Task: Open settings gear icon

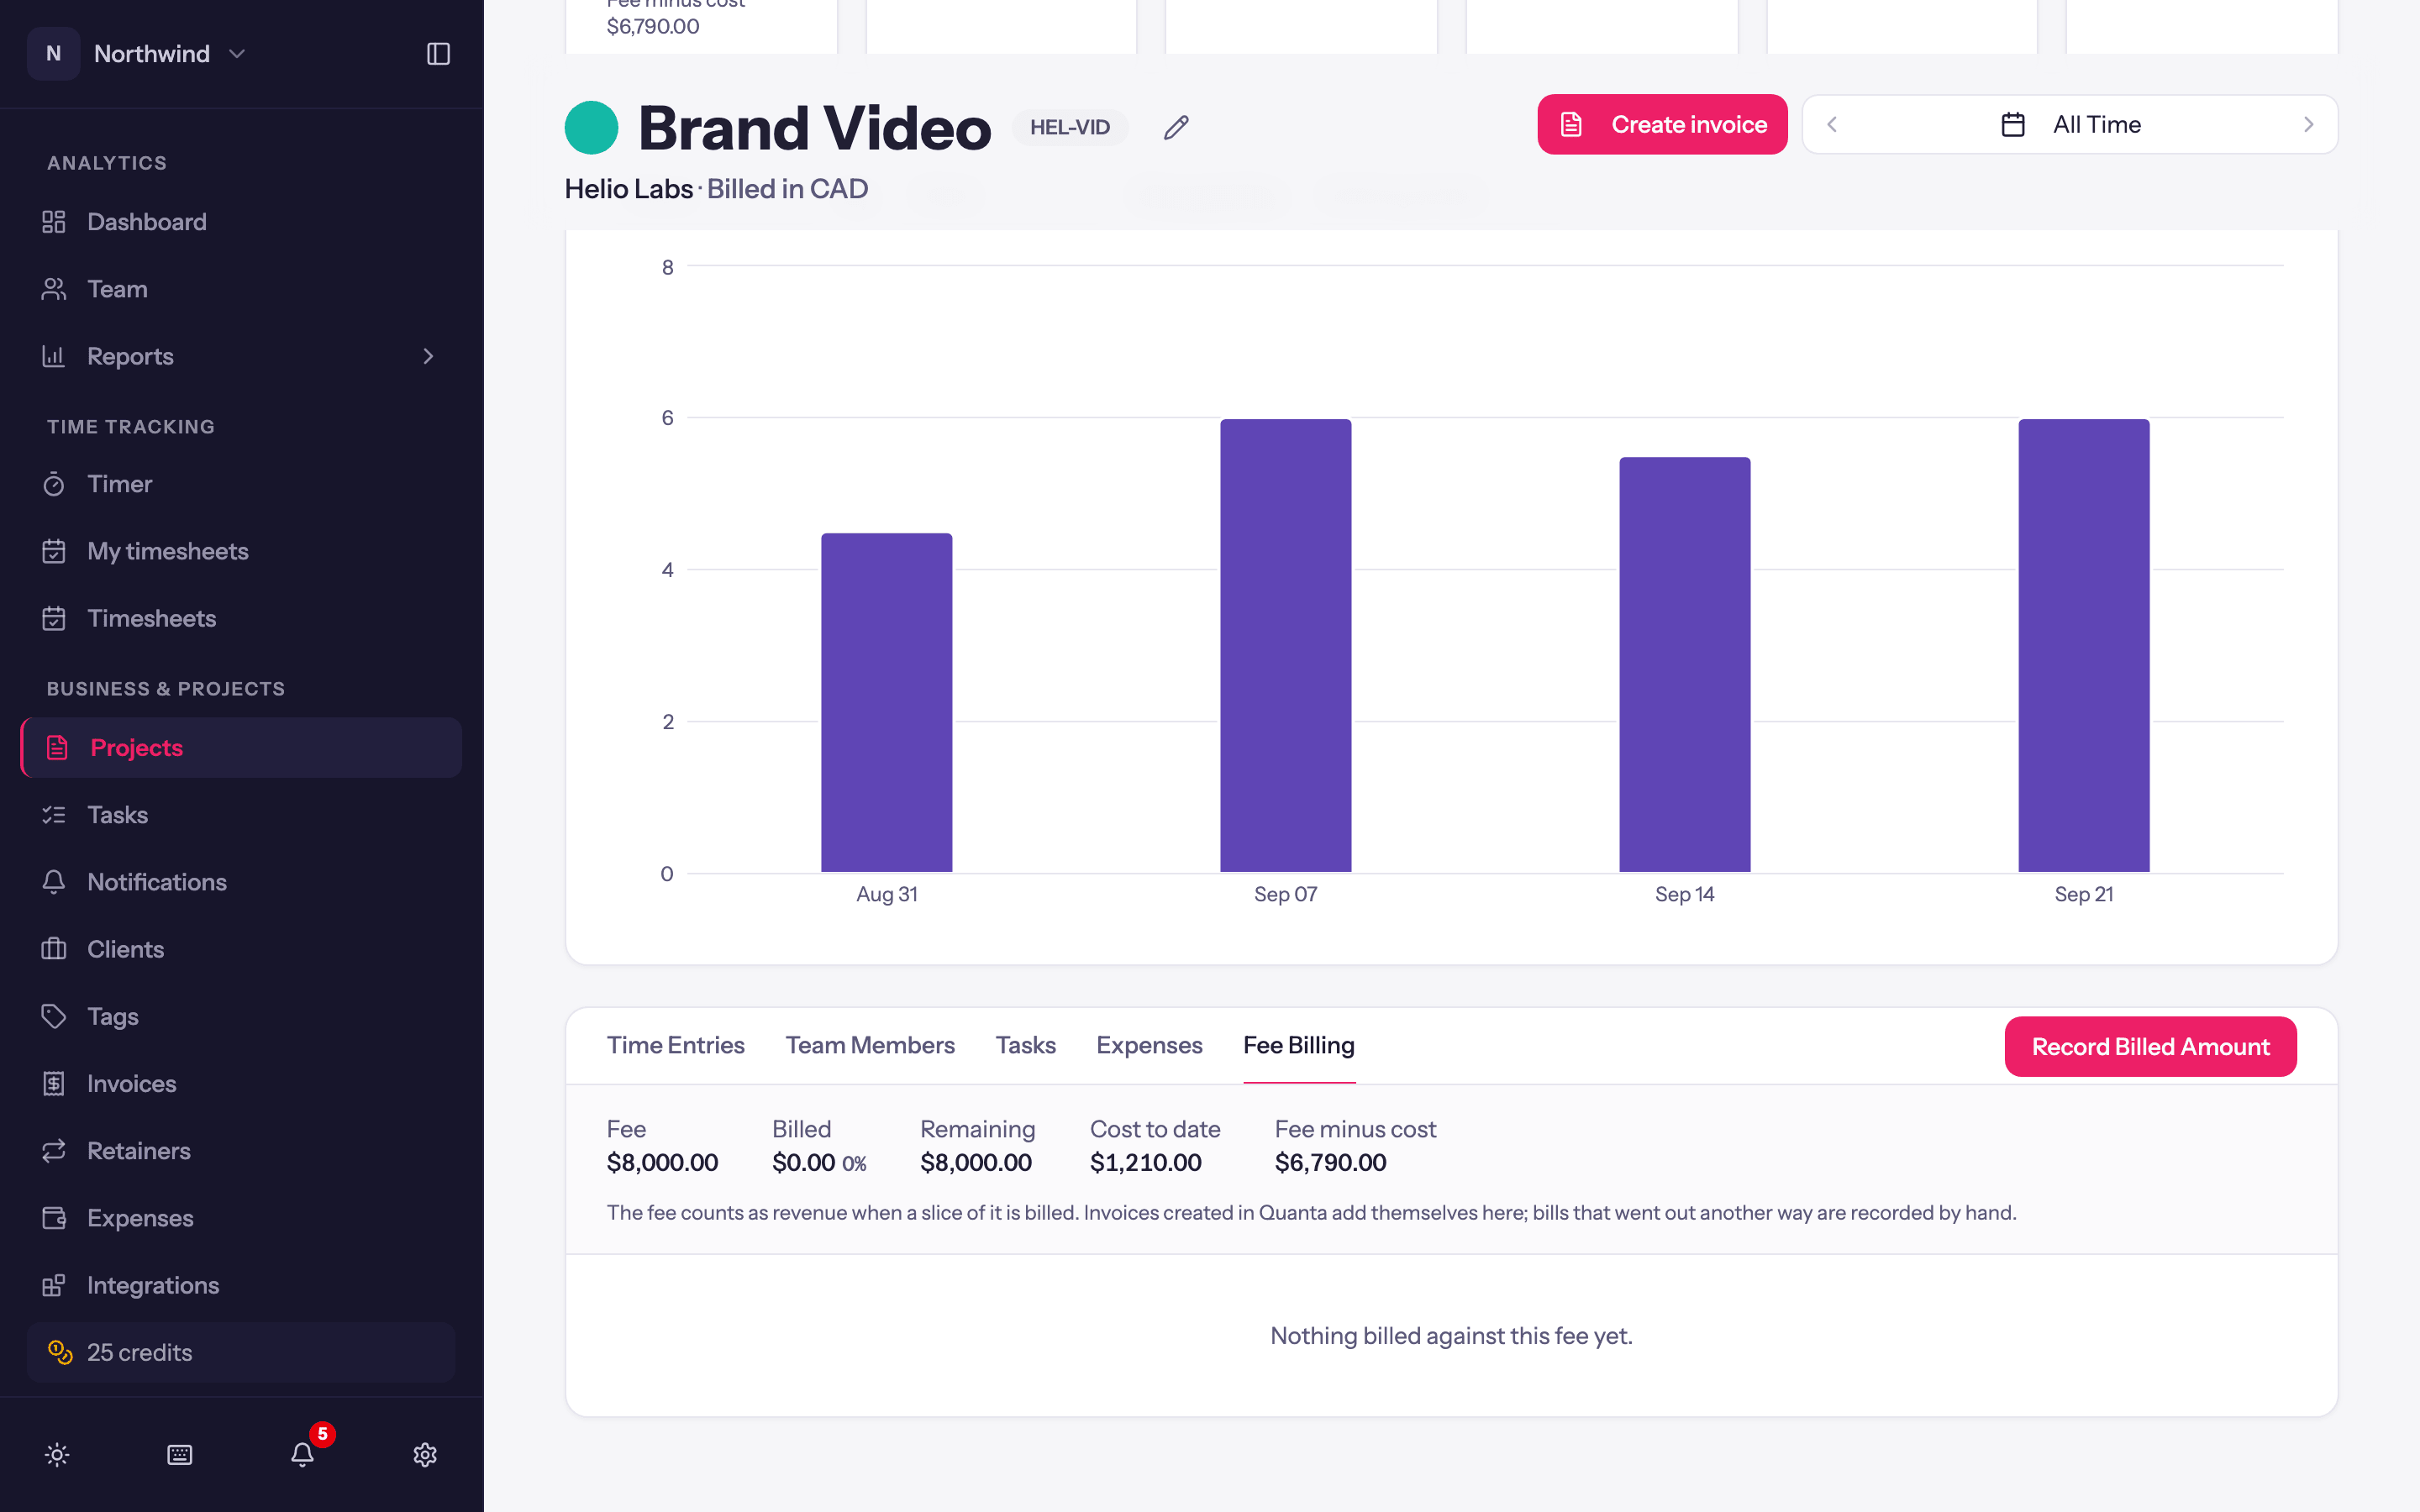Action: tap(425, 1454)
